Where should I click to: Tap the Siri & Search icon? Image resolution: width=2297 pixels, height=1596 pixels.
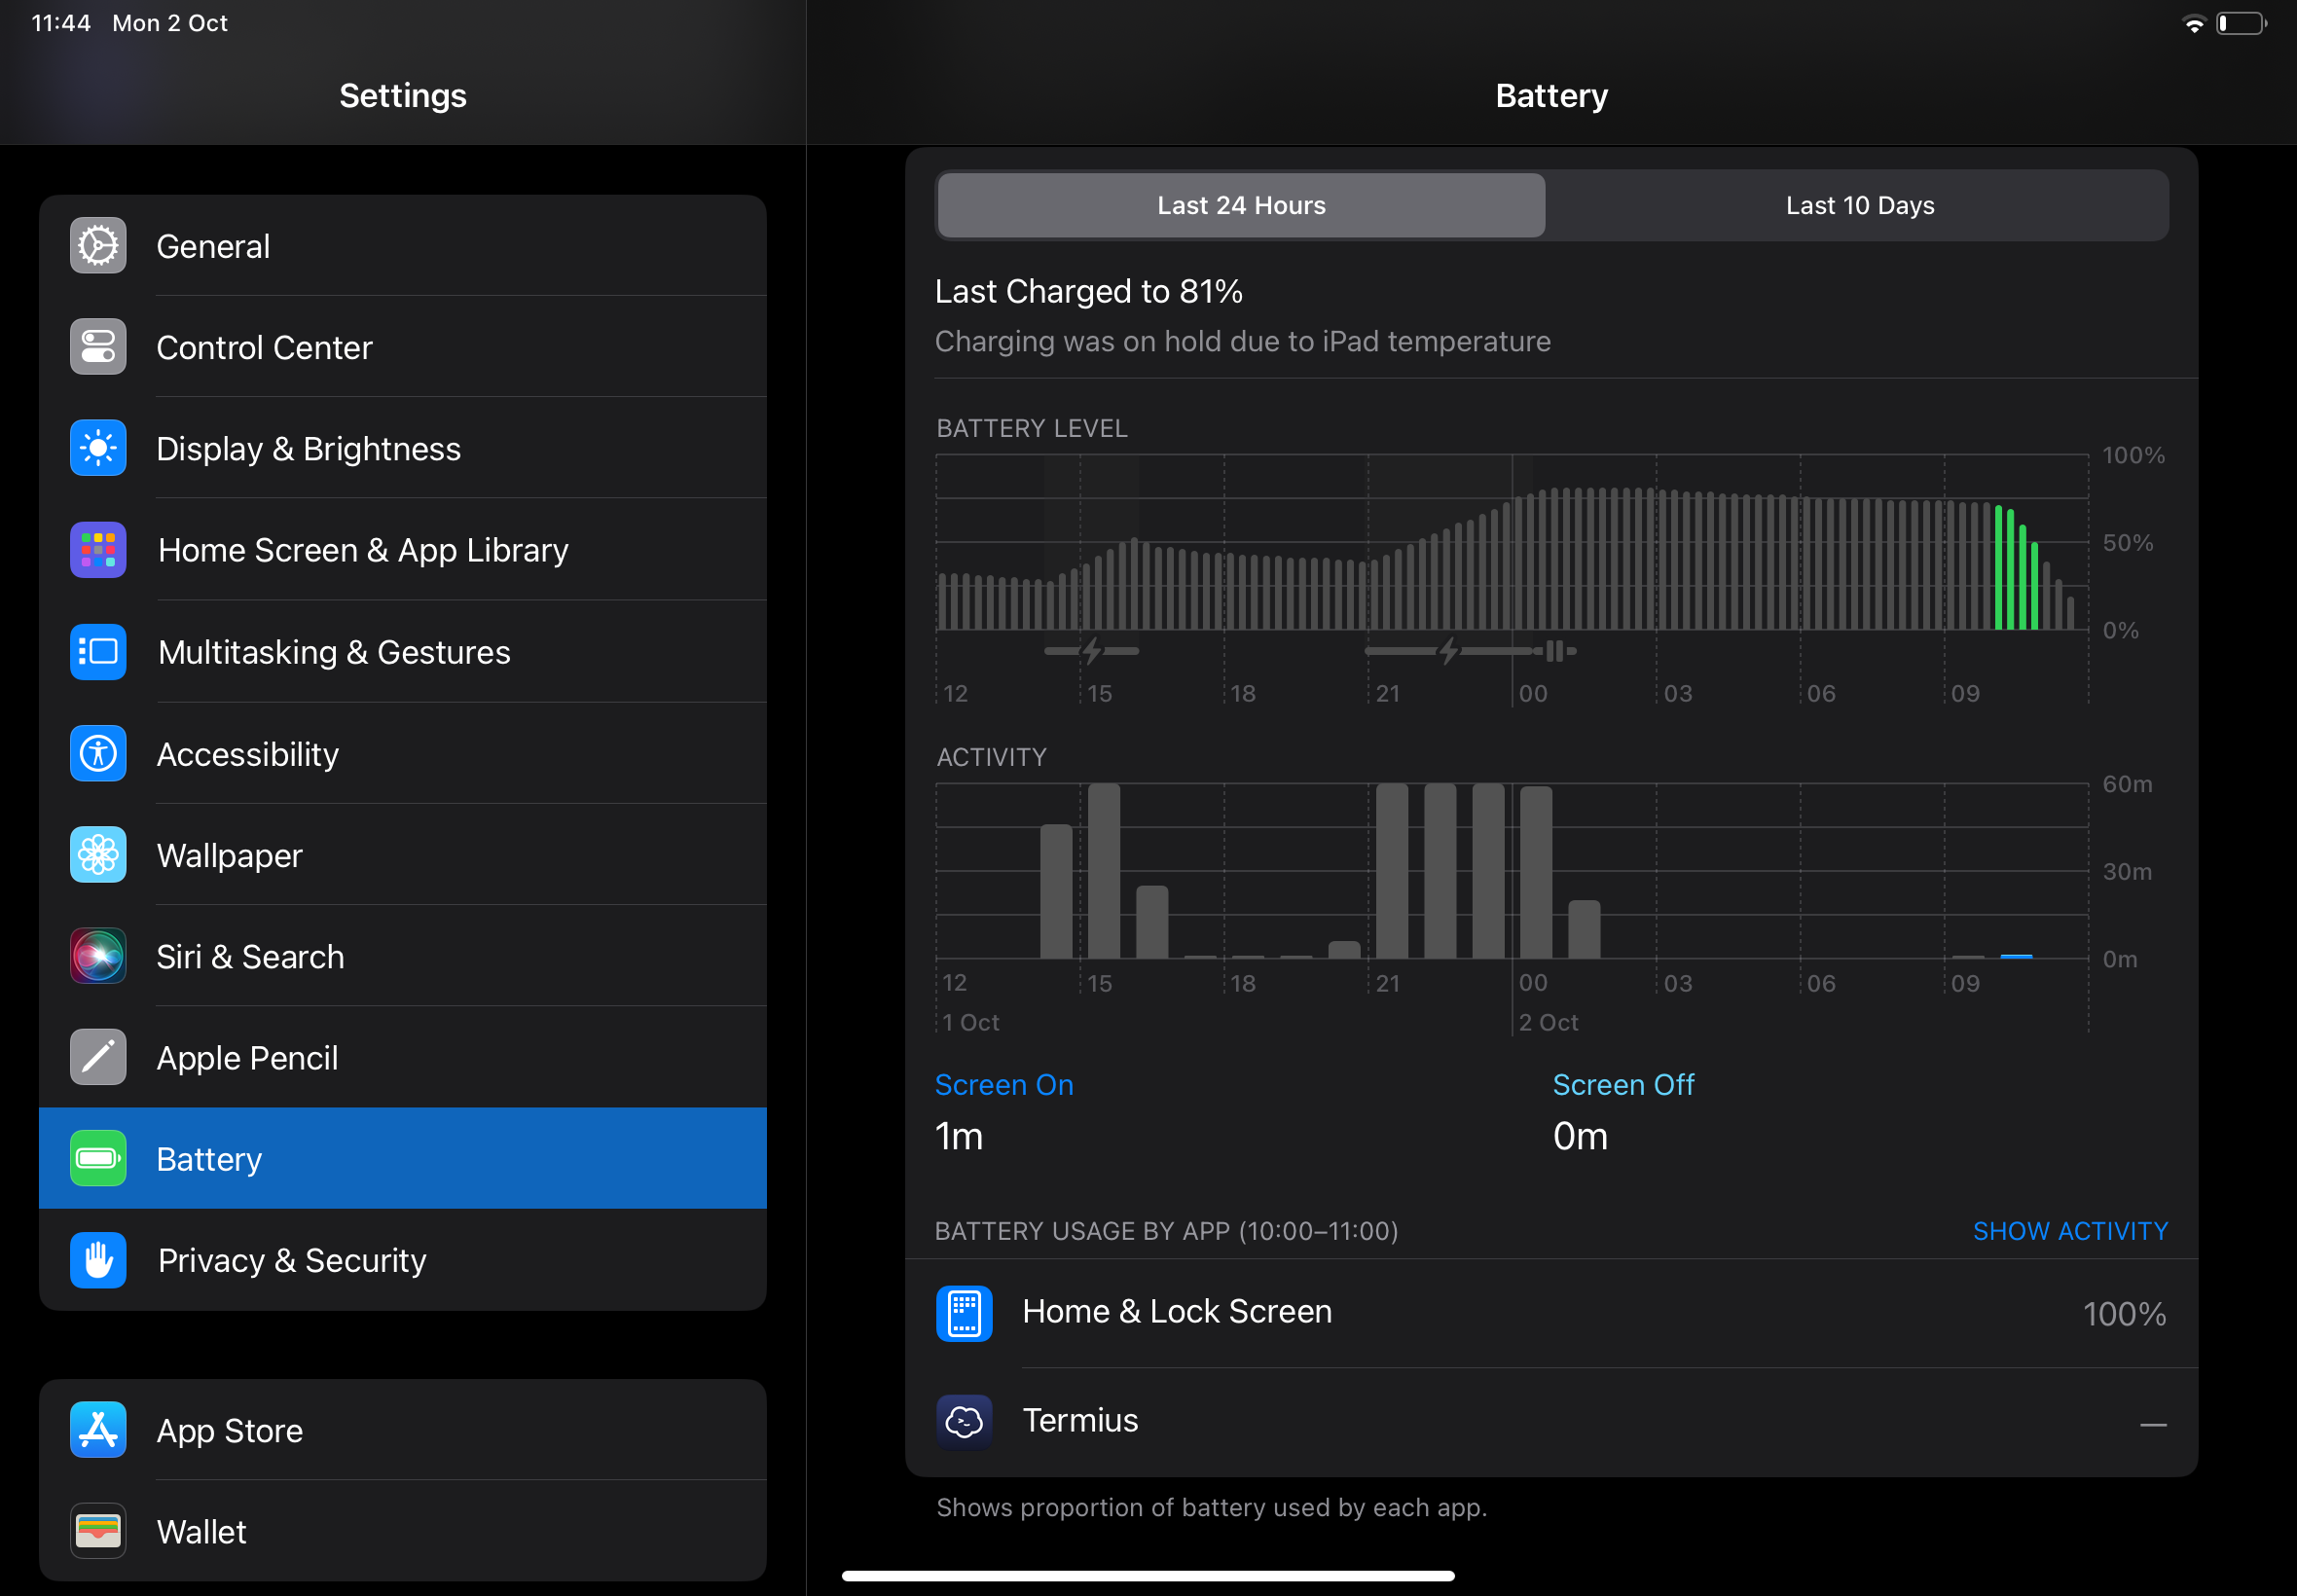coord(98,956)
